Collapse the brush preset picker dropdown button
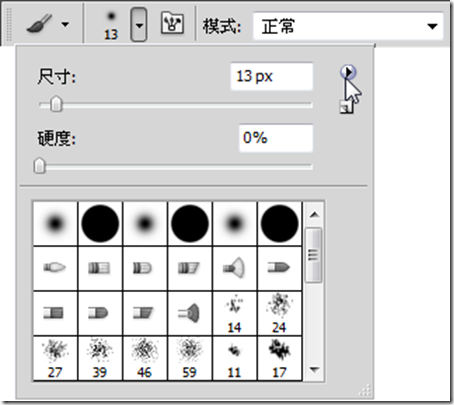454x405 pixels. [x=139, y=25]
